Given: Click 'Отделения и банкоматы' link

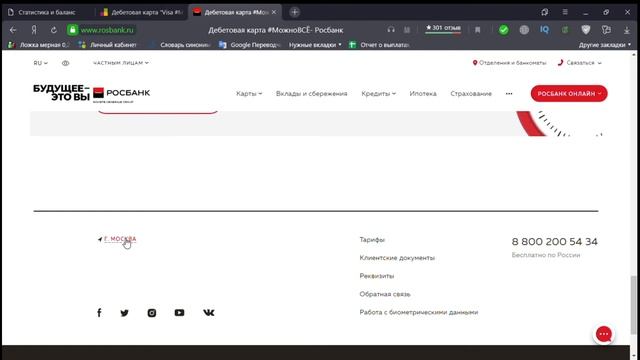Looking at the screenshot, I should (509, 63).
